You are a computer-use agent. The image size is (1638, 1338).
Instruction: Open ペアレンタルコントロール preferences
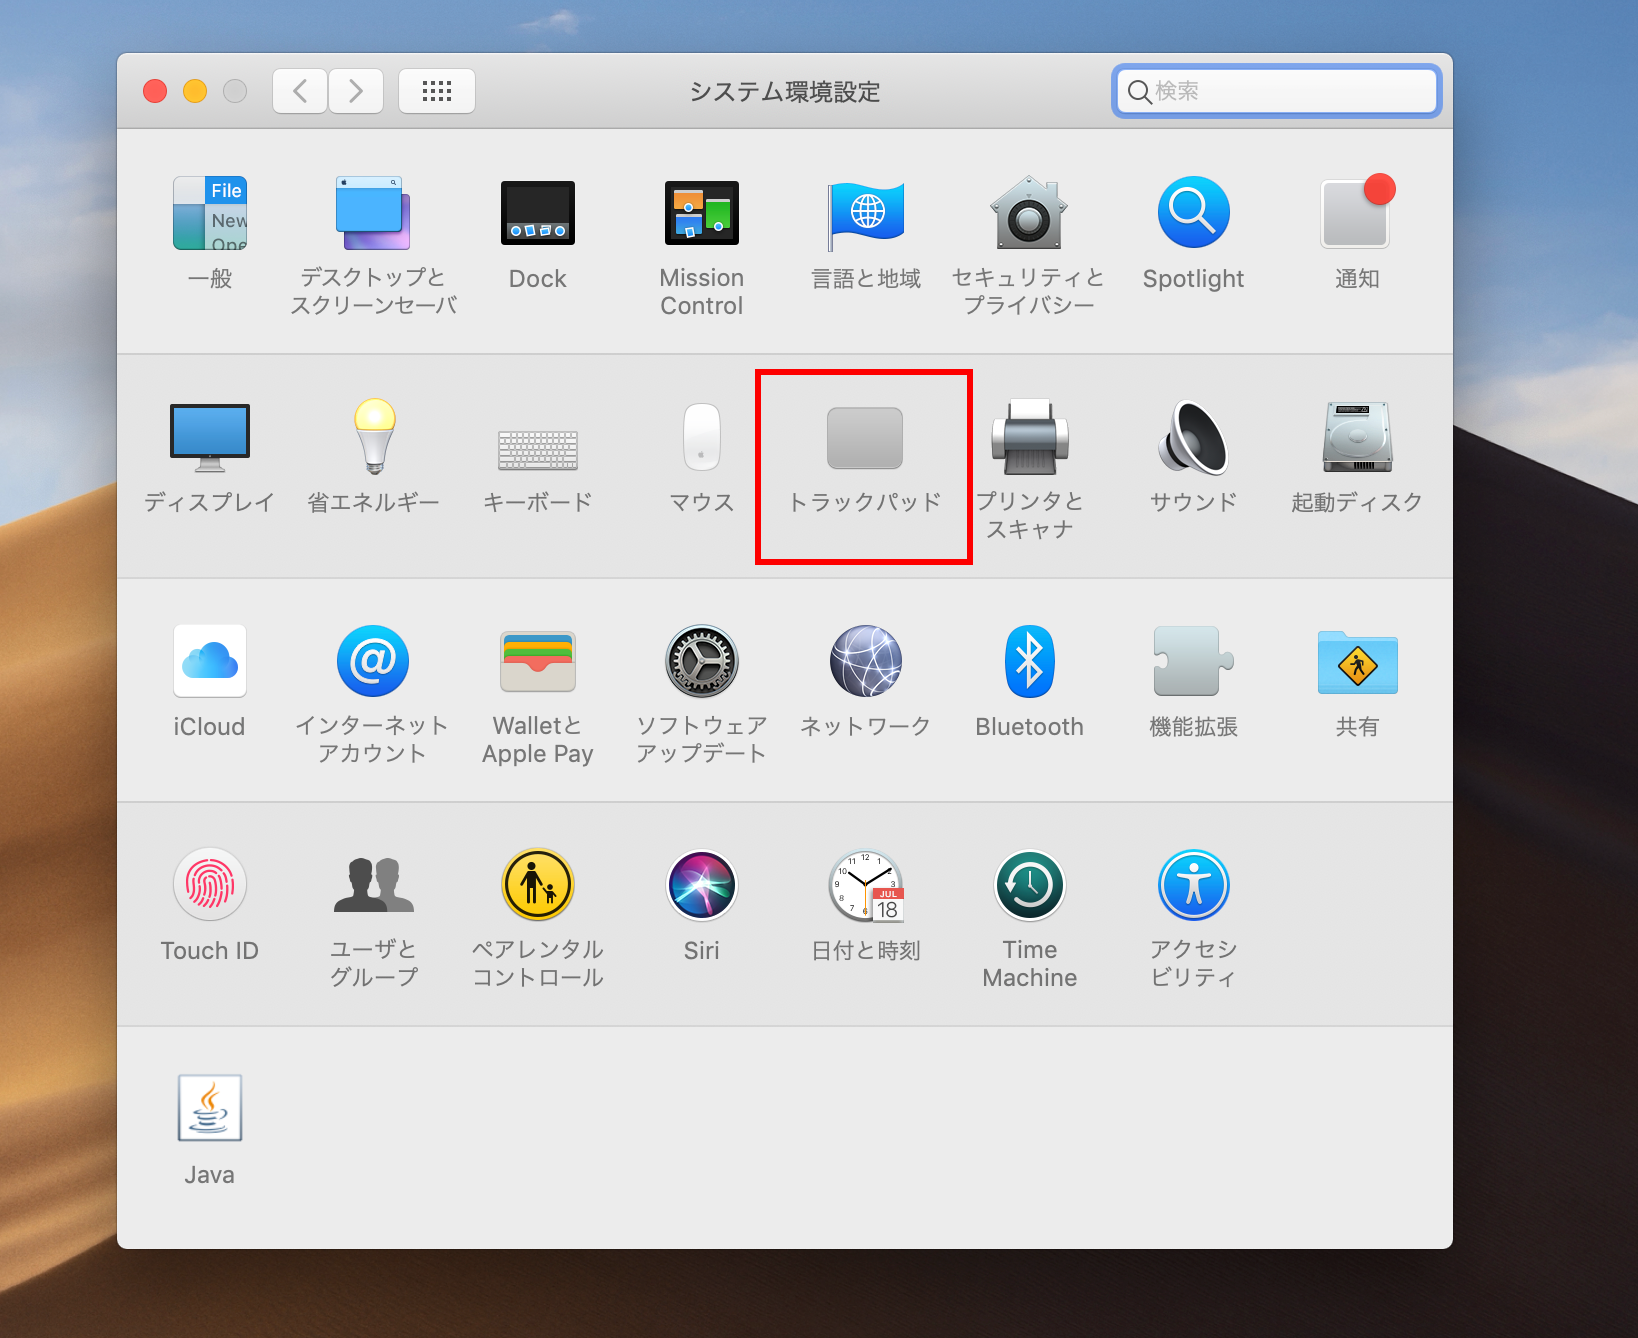click(538, 885)
